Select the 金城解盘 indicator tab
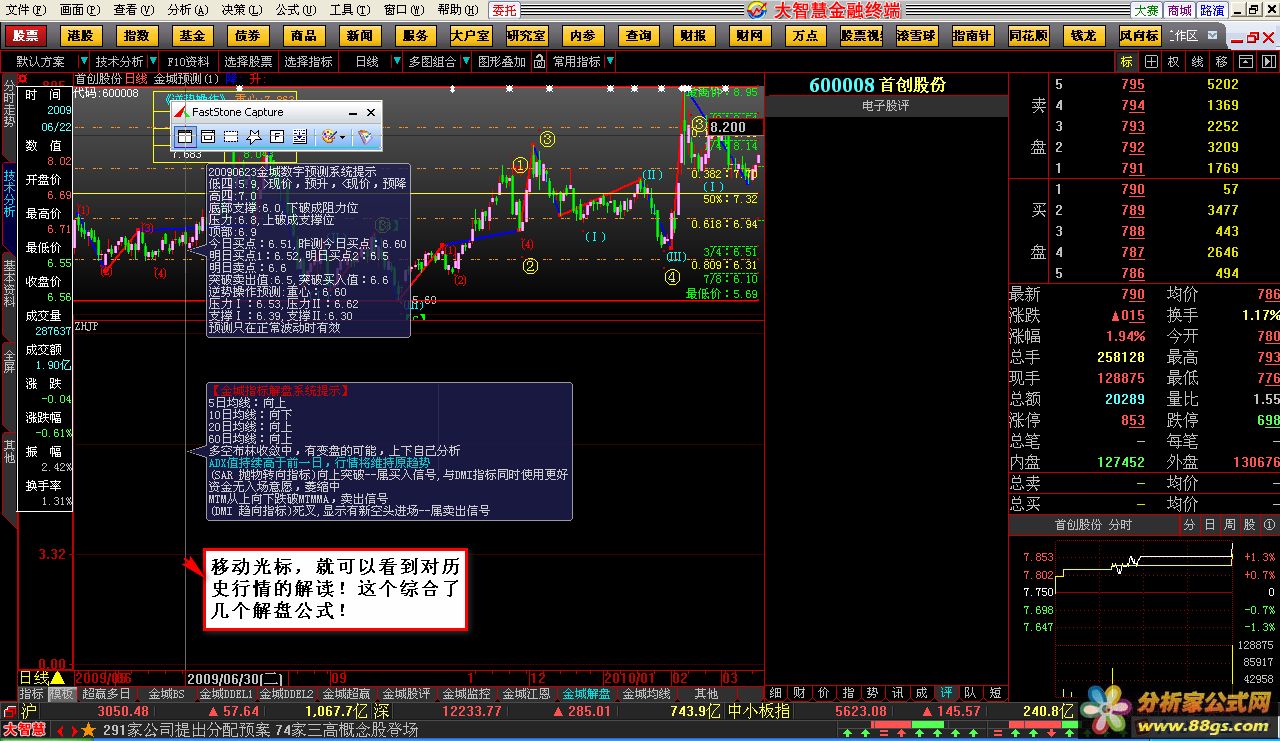This screenshot has width=1280, height=741. (586, 693)
